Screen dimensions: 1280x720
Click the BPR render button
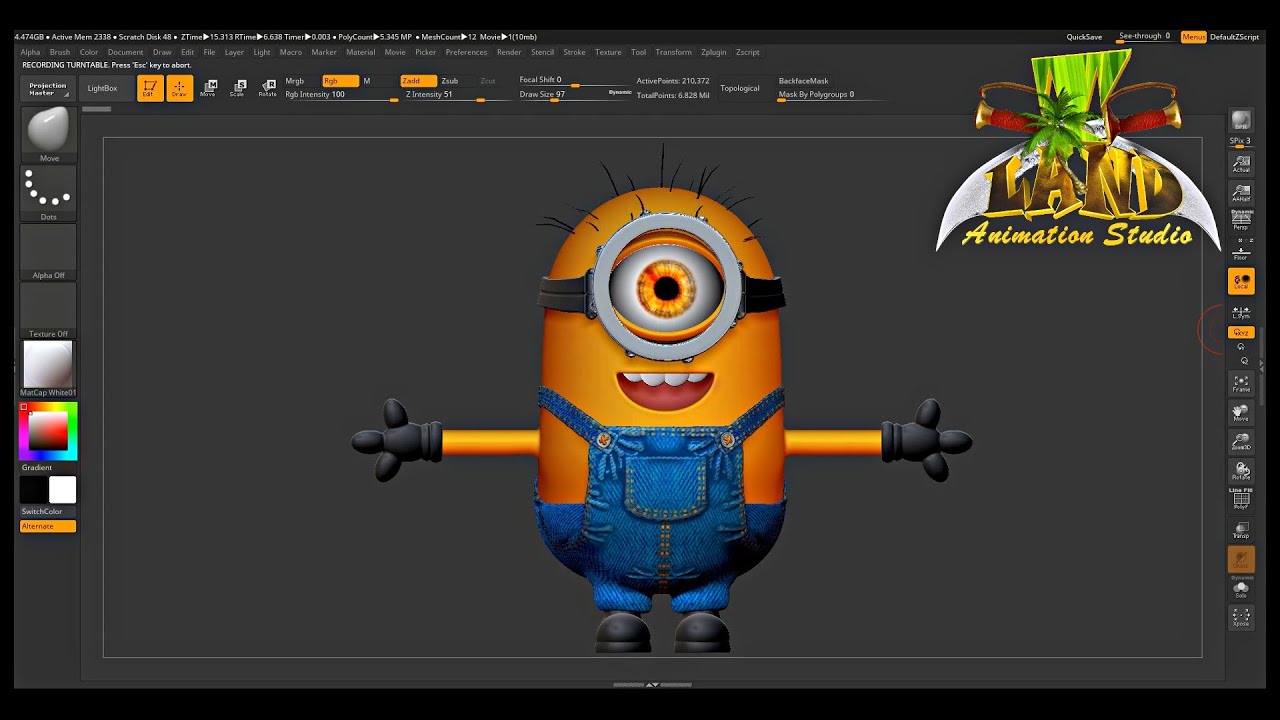(x=1241, y=121)
